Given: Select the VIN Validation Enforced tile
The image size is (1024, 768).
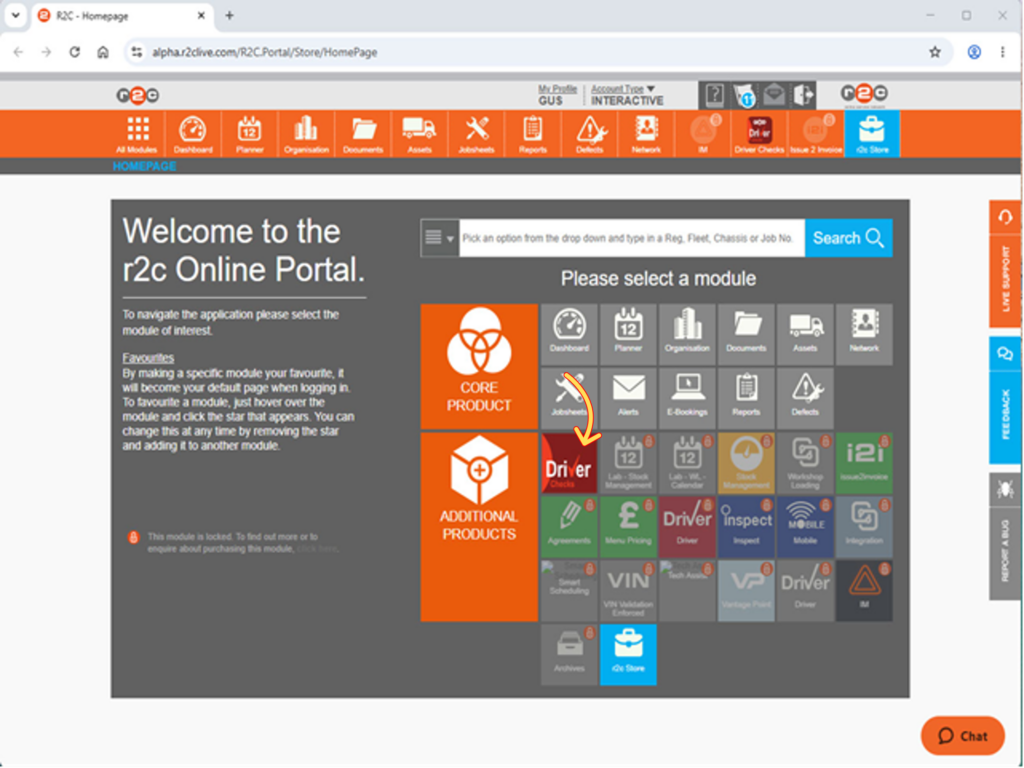Looking at the screenshot, I should (628, 590).
